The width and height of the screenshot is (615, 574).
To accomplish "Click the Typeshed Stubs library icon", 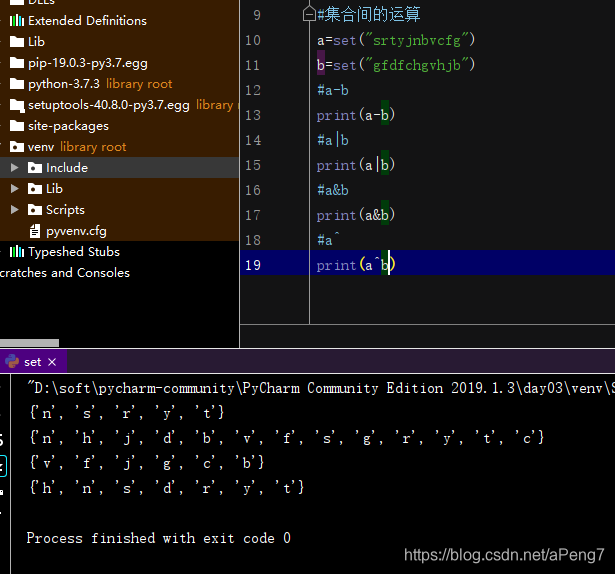I will (x=17, y=252).
